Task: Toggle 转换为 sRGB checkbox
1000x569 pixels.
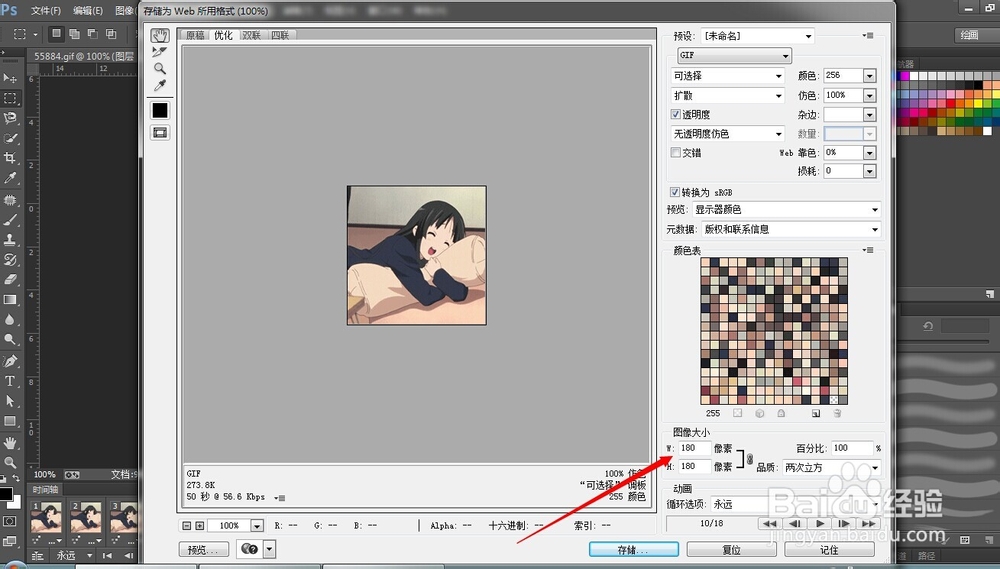Action: 675,192
